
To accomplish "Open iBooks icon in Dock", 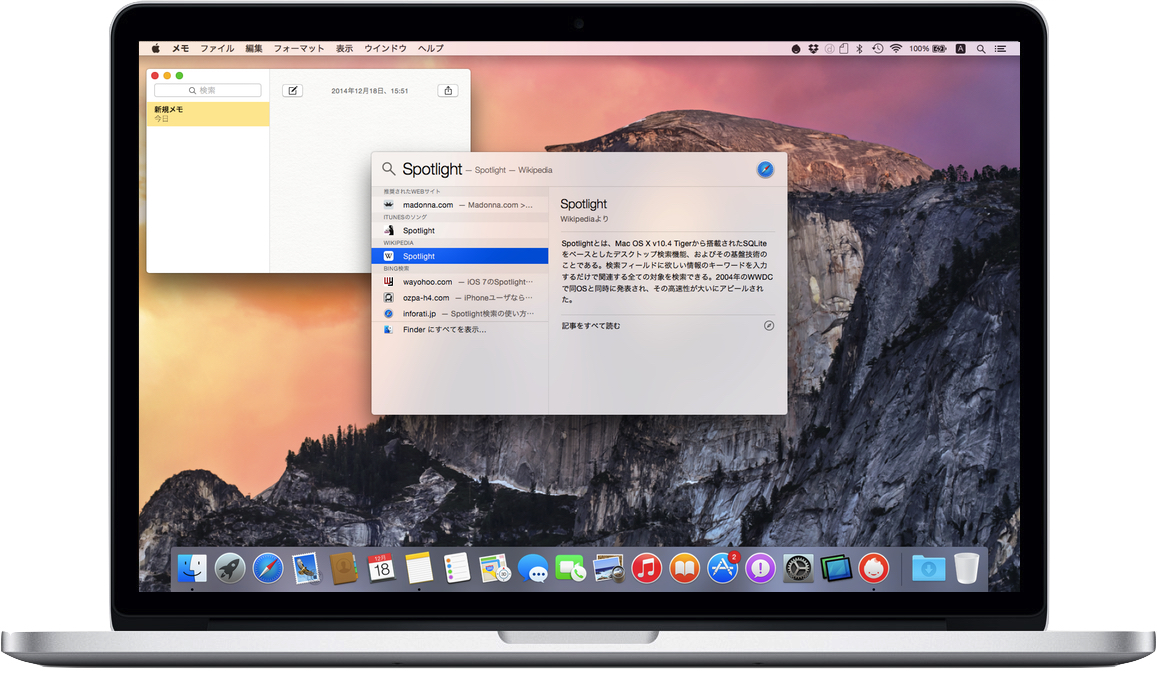I will [685, 568].
